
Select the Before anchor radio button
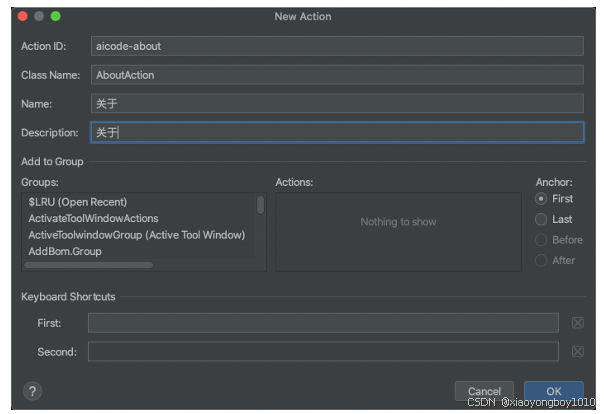[x=541, y=240]
